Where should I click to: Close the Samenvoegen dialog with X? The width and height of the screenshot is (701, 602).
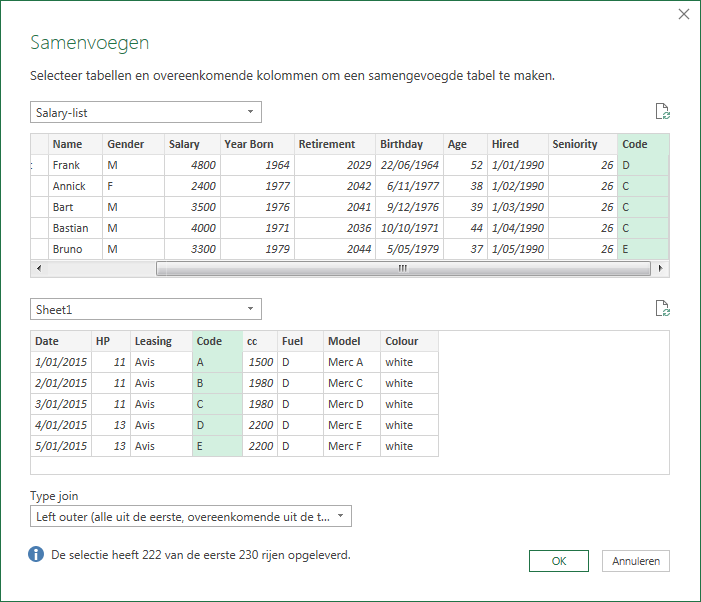pos(683,14)
